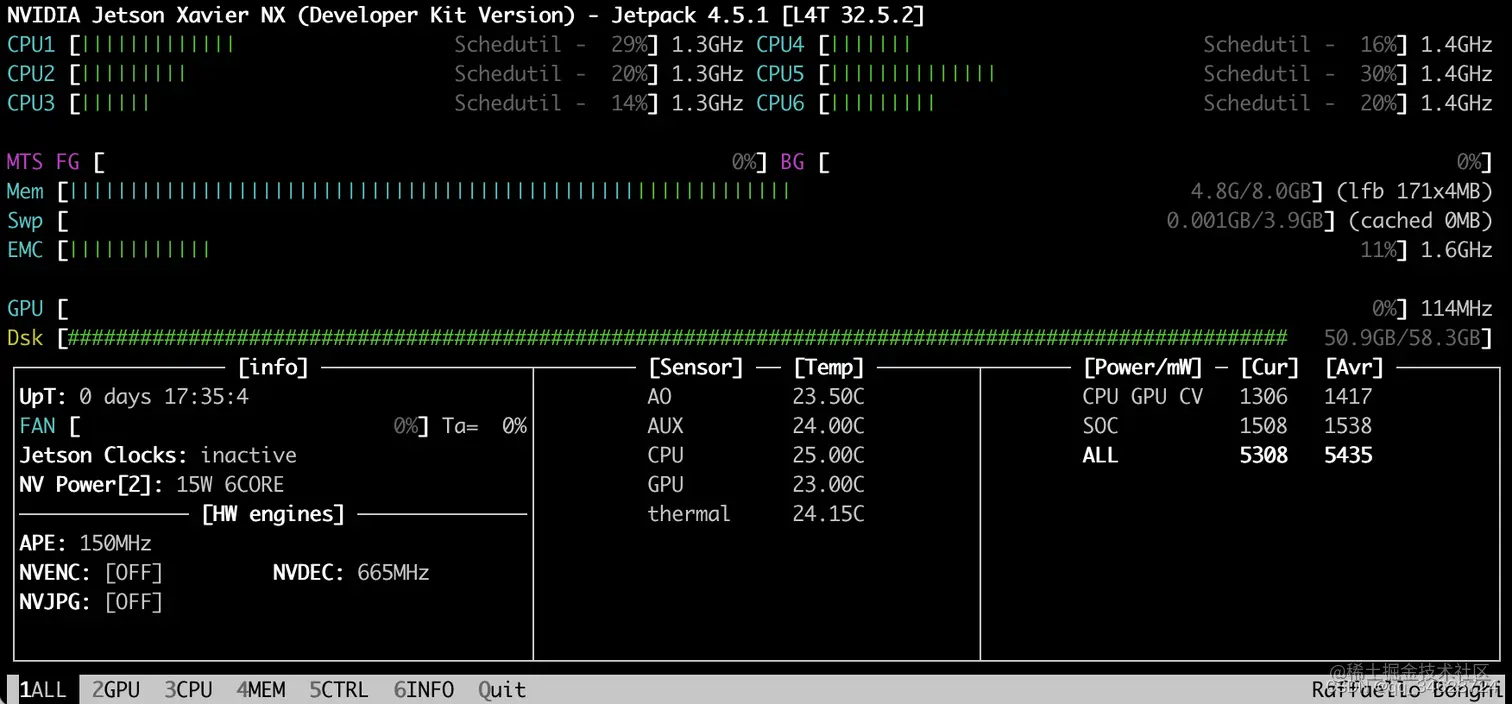Click the 'Ta= 0%' fan value
This screenshot has width=1512, height=704.
(485, 426)
